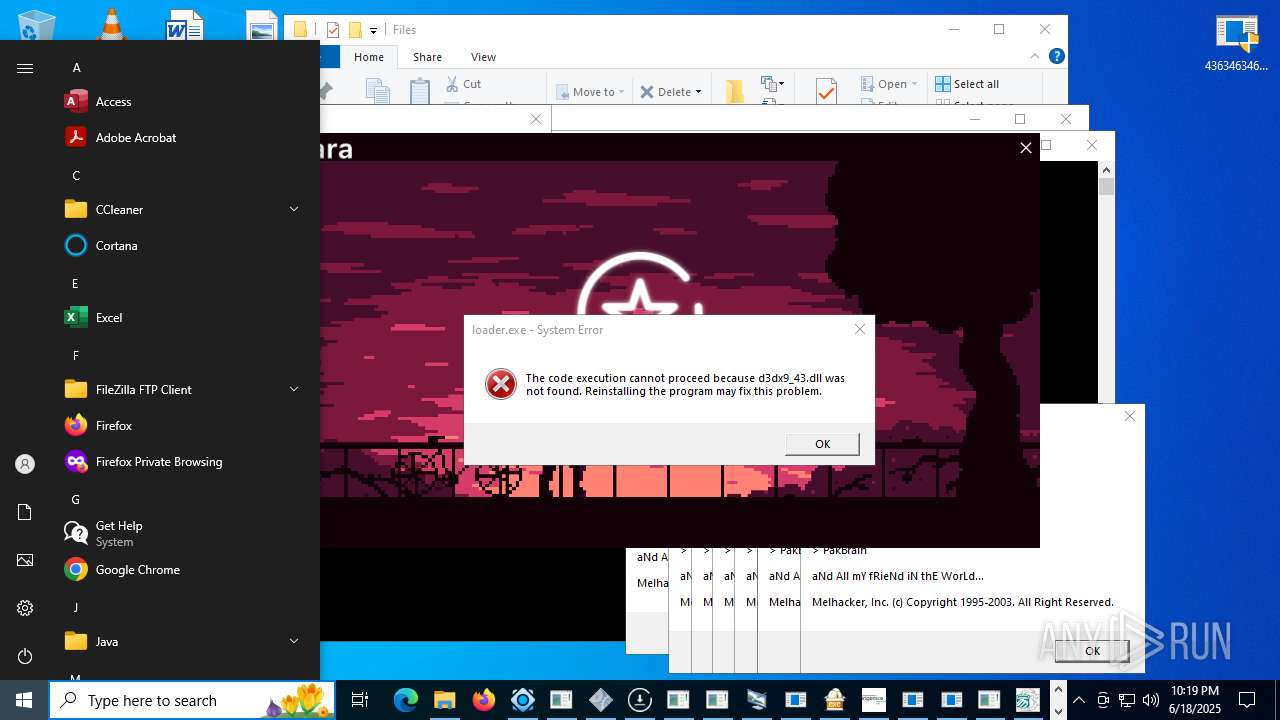Open Pictures from the Start sidebar

[25, 560]
